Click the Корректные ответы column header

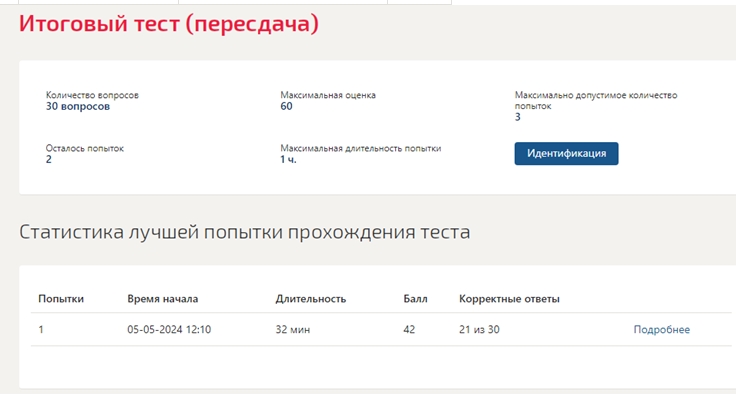click(x=509, y=299)
